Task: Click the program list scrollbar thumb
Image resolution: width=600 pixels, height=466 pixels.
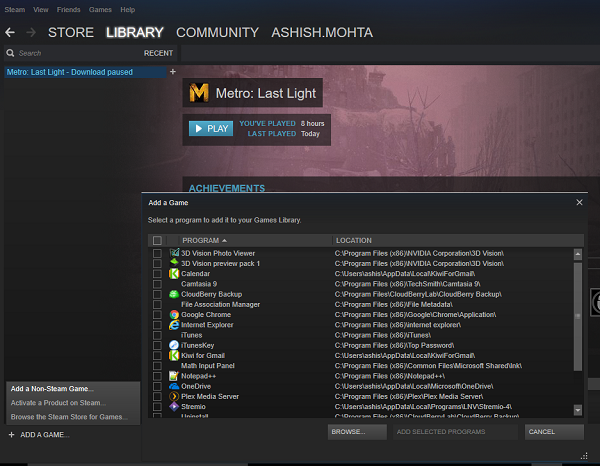Action: coord(578,316)
